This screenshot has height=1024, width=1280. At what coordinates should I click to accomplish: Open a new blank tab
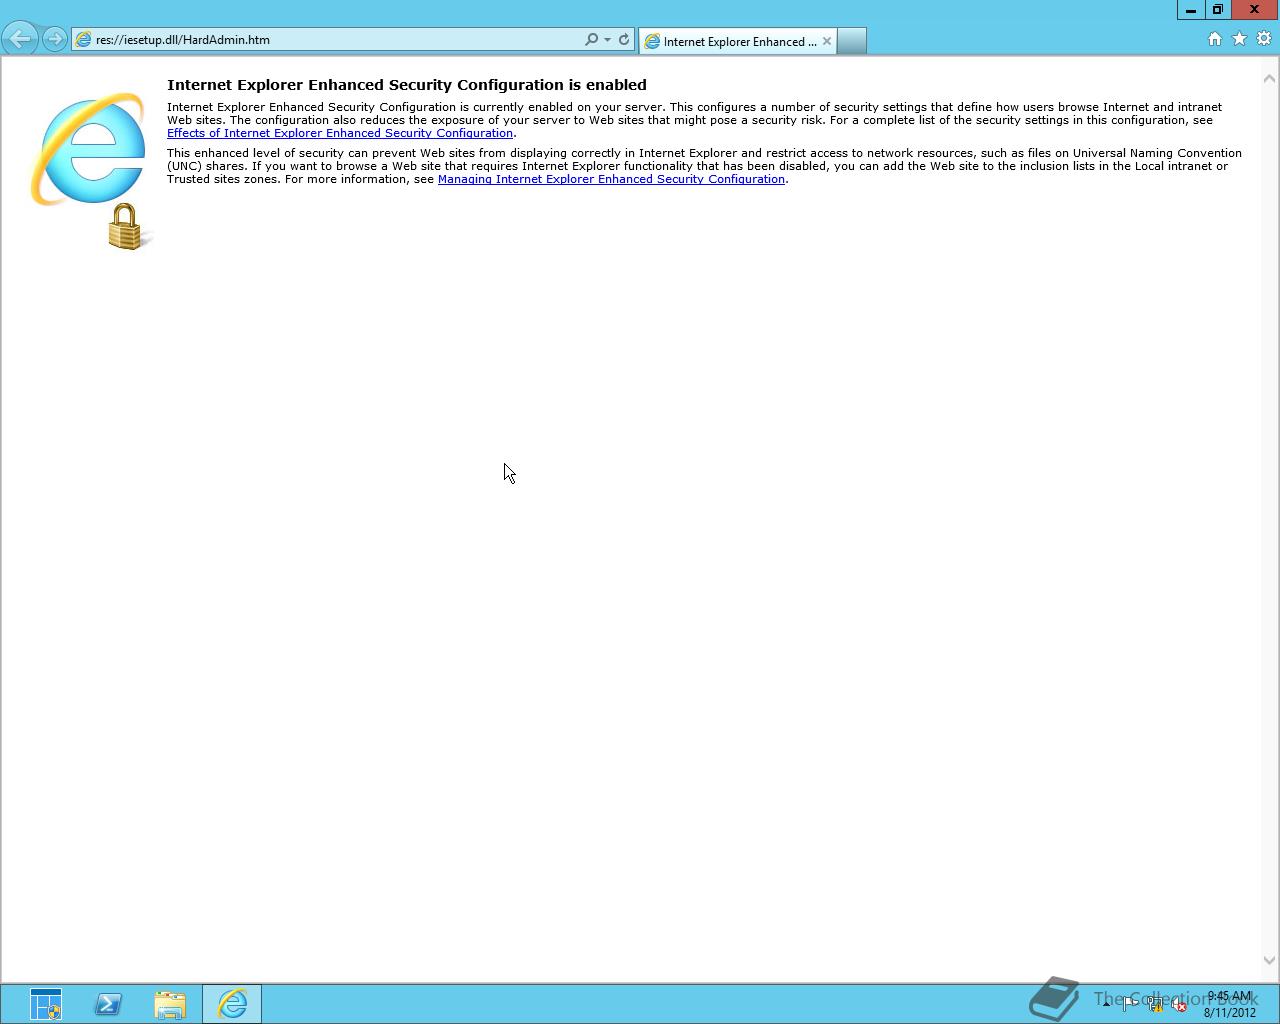[851, 41]
